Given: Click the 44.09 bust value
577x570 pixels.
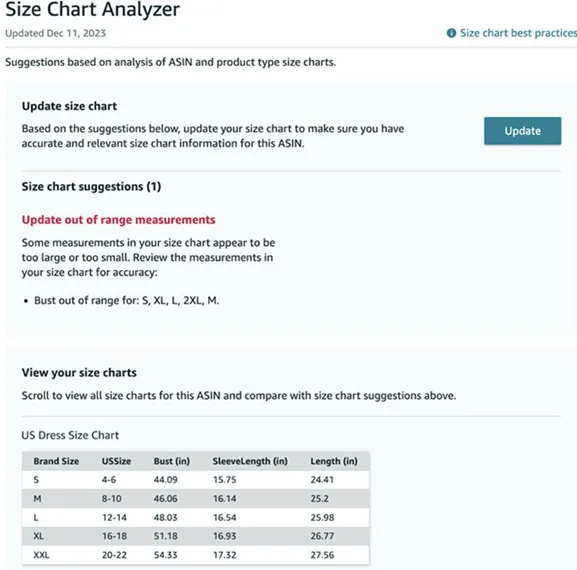Looking at the screenshot, I should [166, 480].
